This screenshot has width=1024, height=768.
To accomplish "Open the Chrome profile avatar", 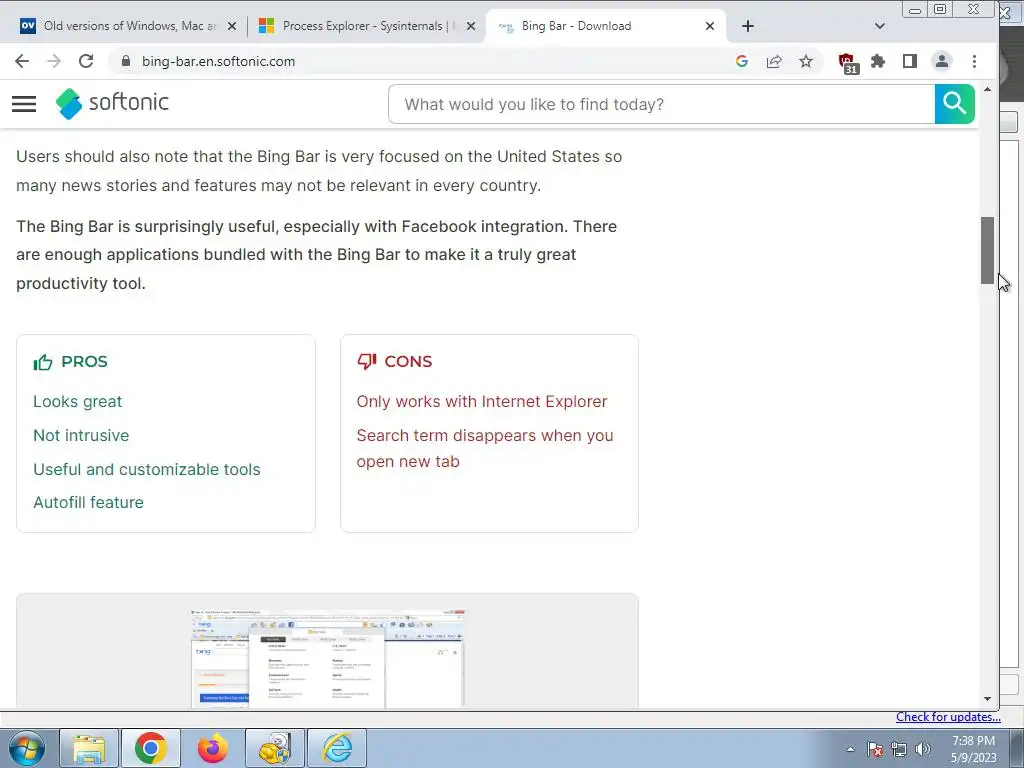I will pyautogui.click(x=942, y=61).
